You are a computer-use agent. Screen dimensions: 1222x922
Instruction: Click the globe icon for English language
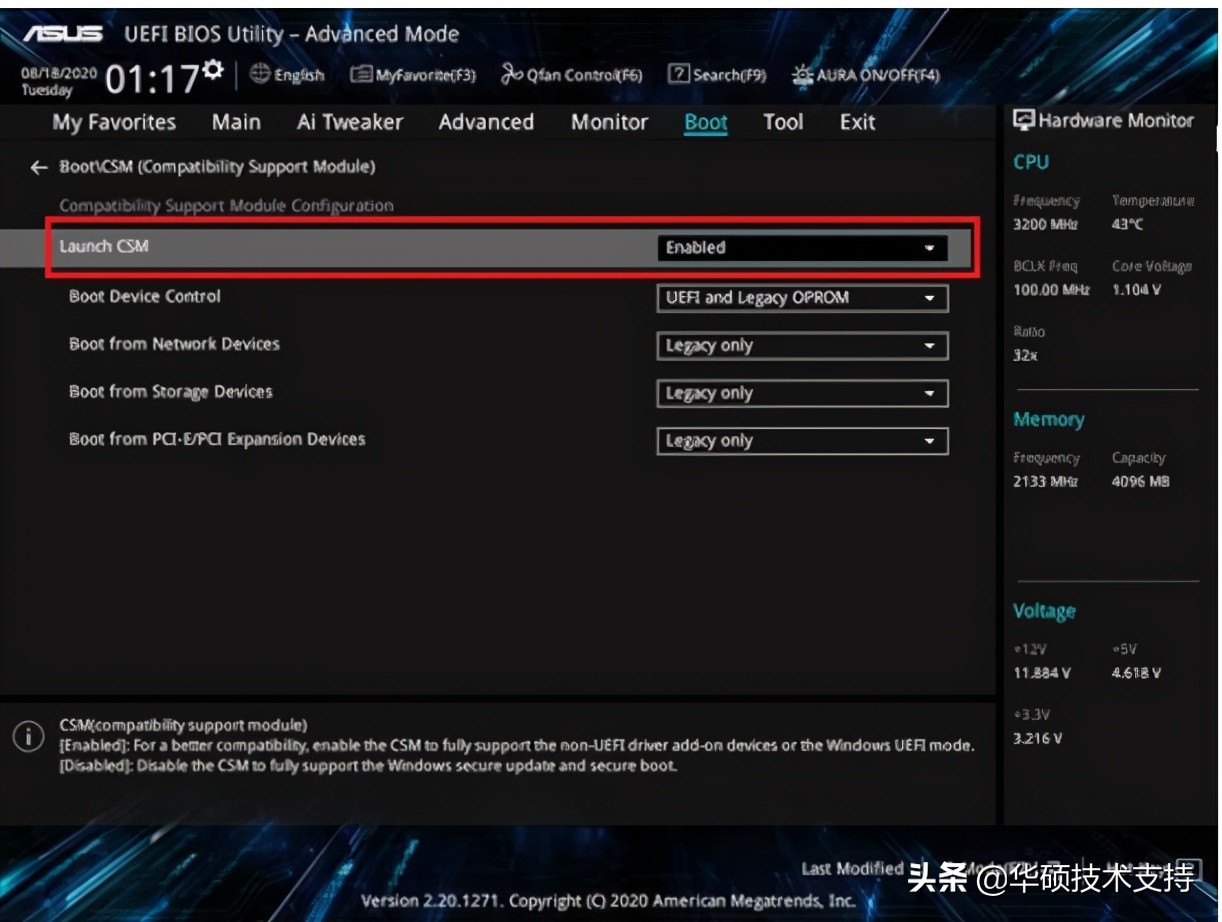[260, 75]
